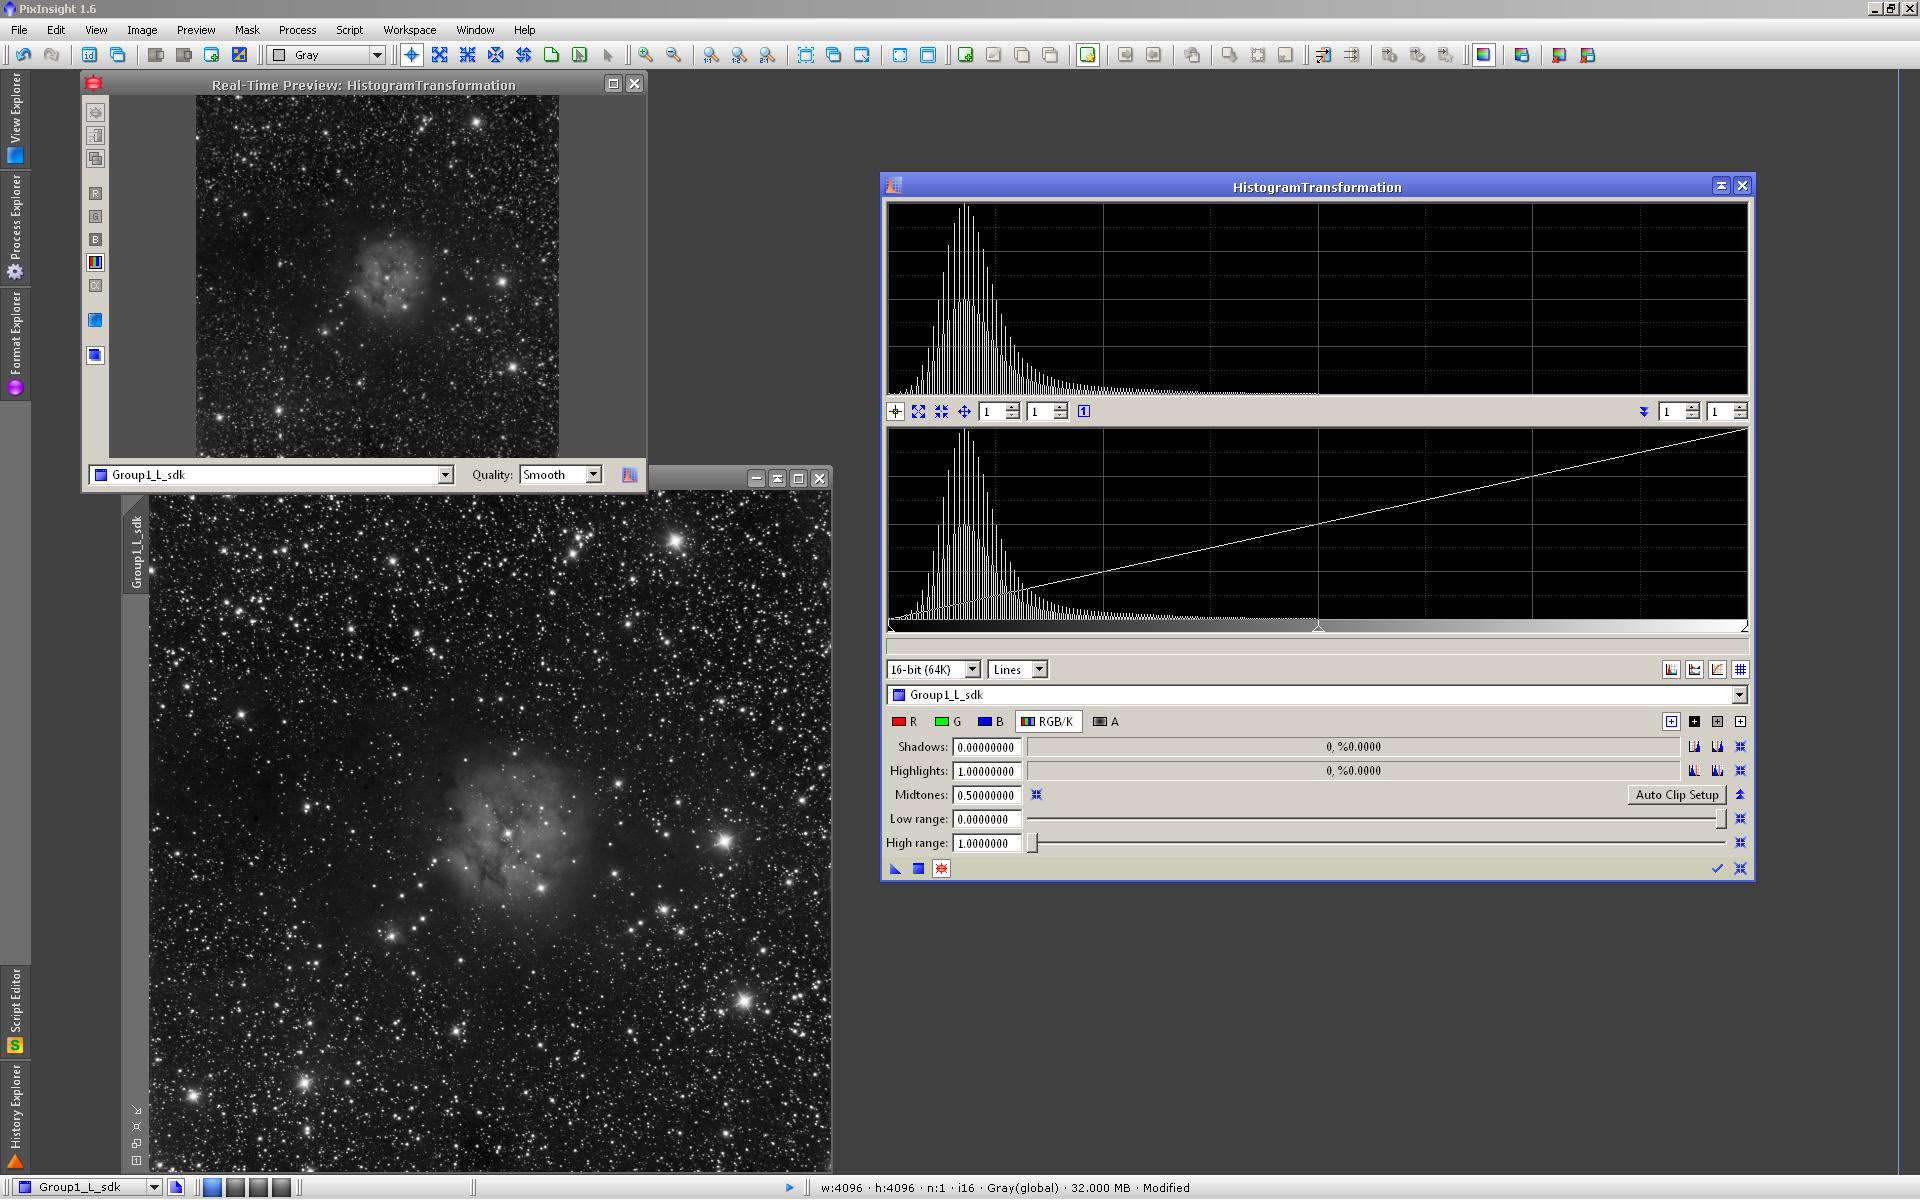The image size is (1920, 1200).
Task: Open the Format Explorer side panel
Action: tap(15, 343)
